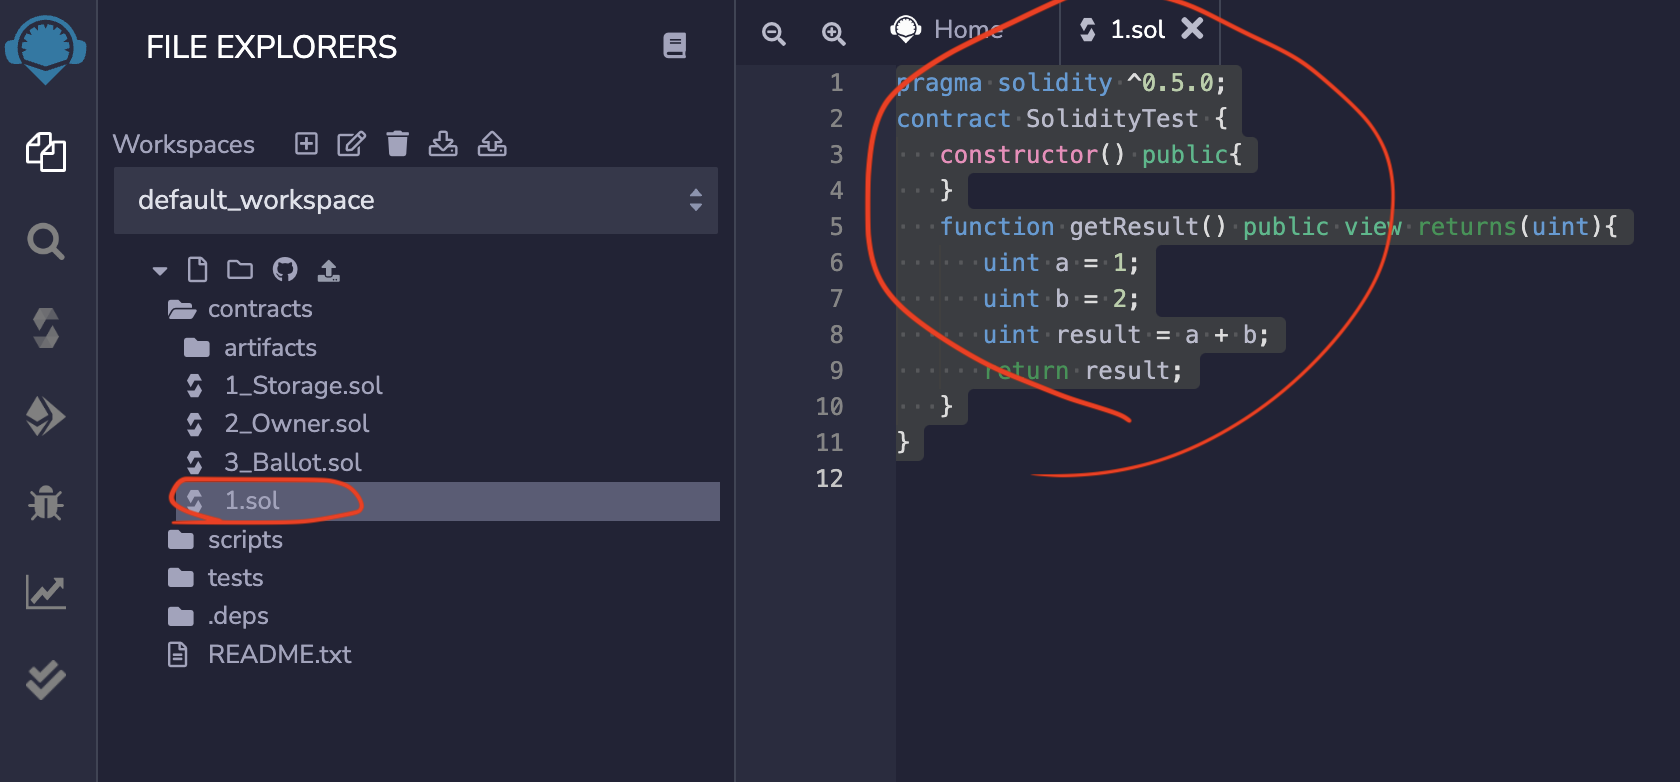Screen dimensions: 1680x782
Task: Collapse the workspace root tree caret
Action: pyautogui.click(x=160, y=270)
